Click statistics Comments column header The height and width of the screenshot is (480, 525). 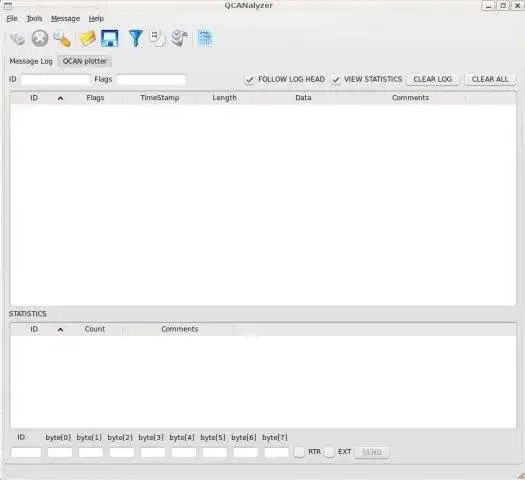point(179,329)
